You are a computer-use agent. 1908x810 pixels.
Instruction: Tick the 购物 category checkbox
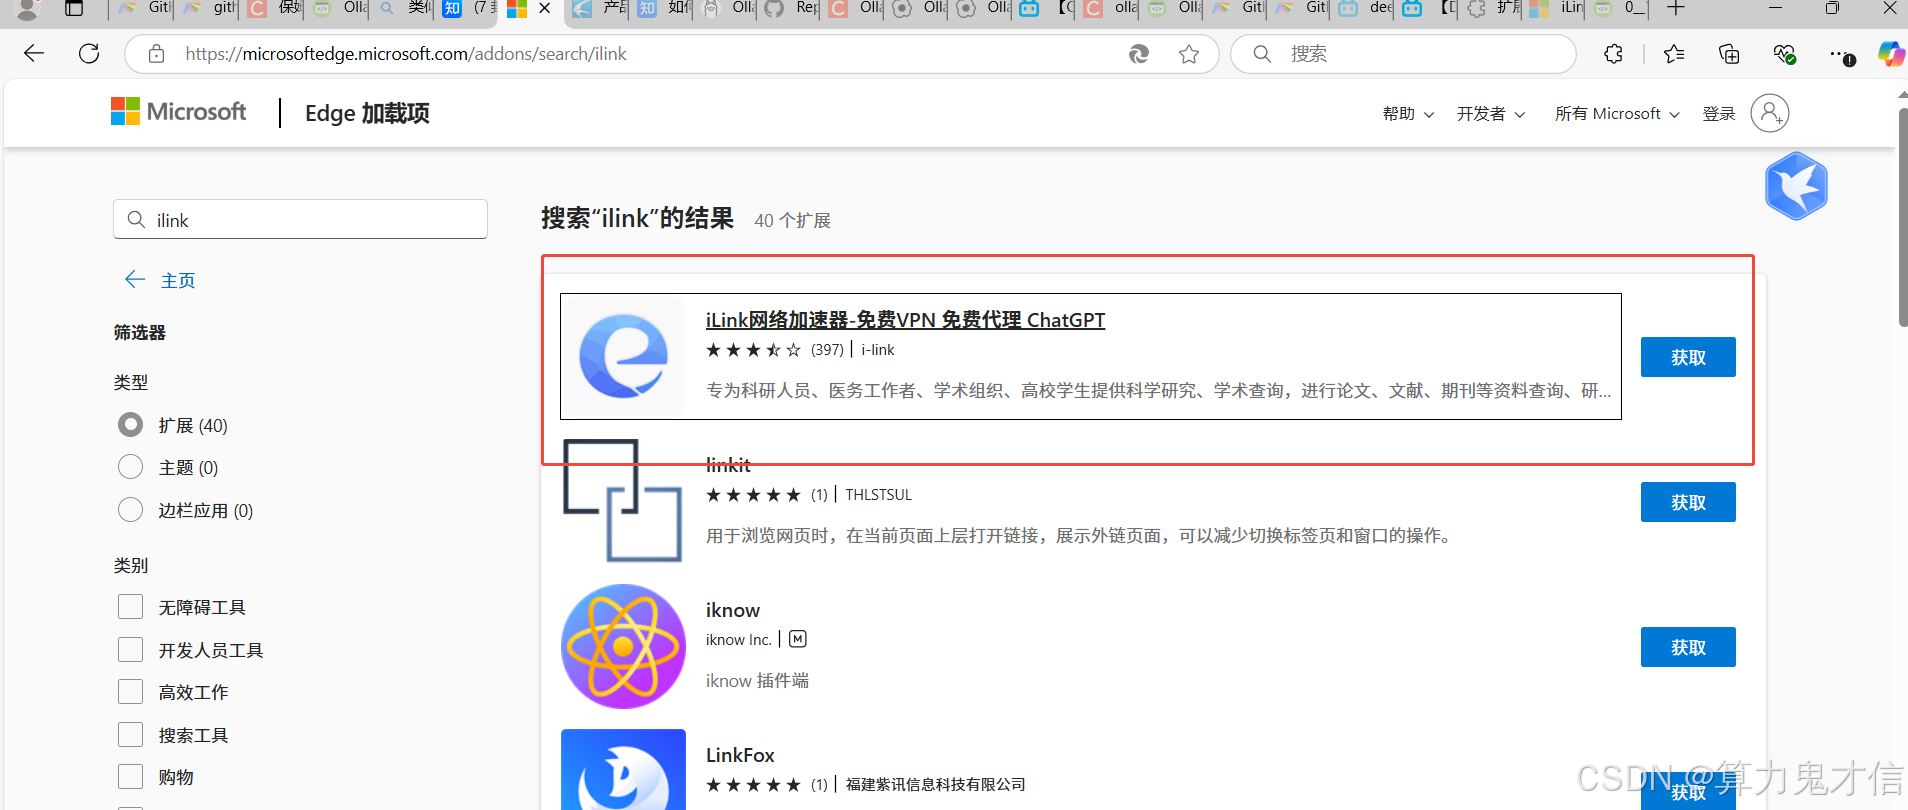[x=130, y=777]
